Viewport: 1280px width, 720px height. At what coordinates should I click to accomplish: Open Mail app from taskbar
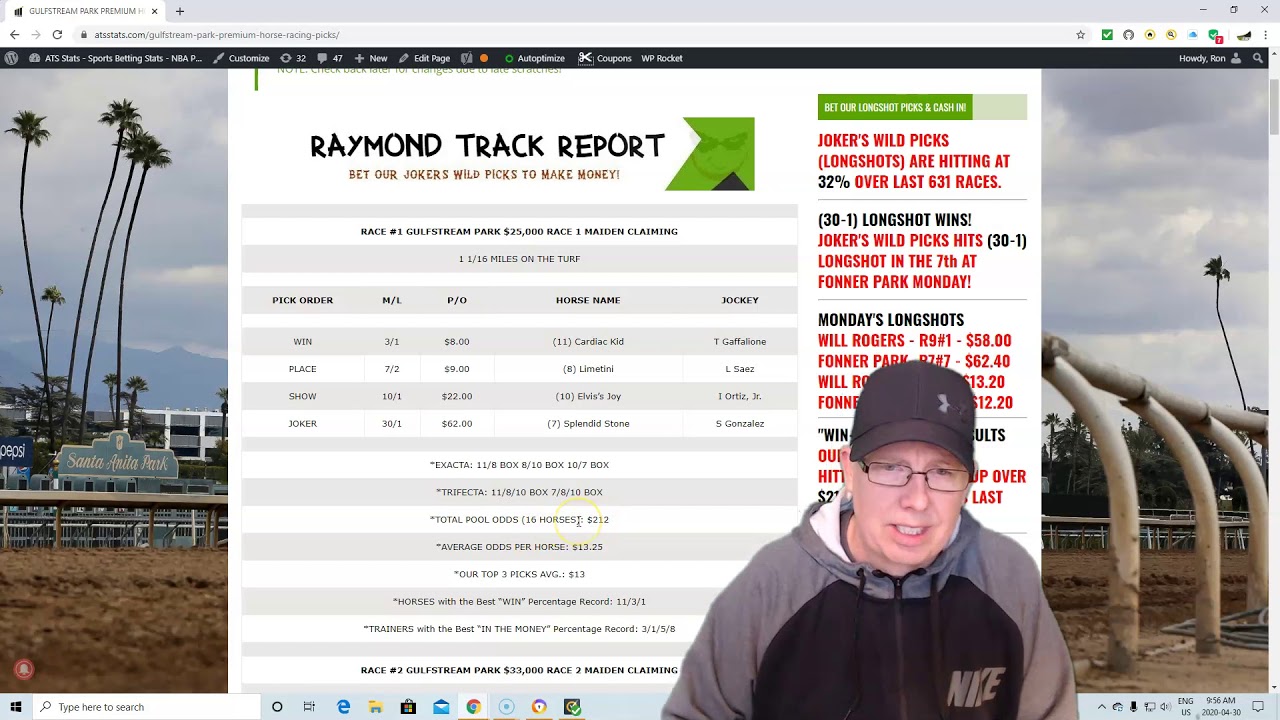[x=441, y=707]
